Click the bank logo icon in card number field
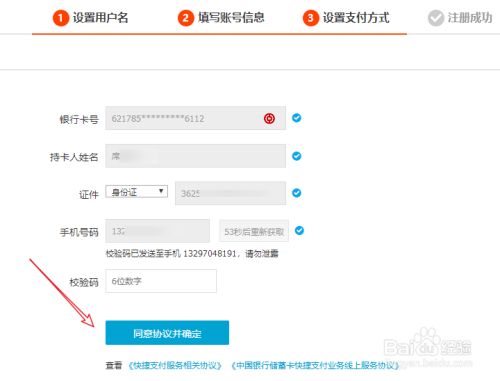The width and height of the screenshot is (500, 381). [269, 118]
